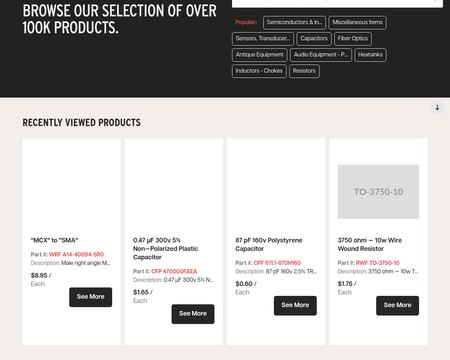Open the Inductors - Chokes tag
Image resolution: width=450 pixels, height=360 pixels.
(259, 71)
